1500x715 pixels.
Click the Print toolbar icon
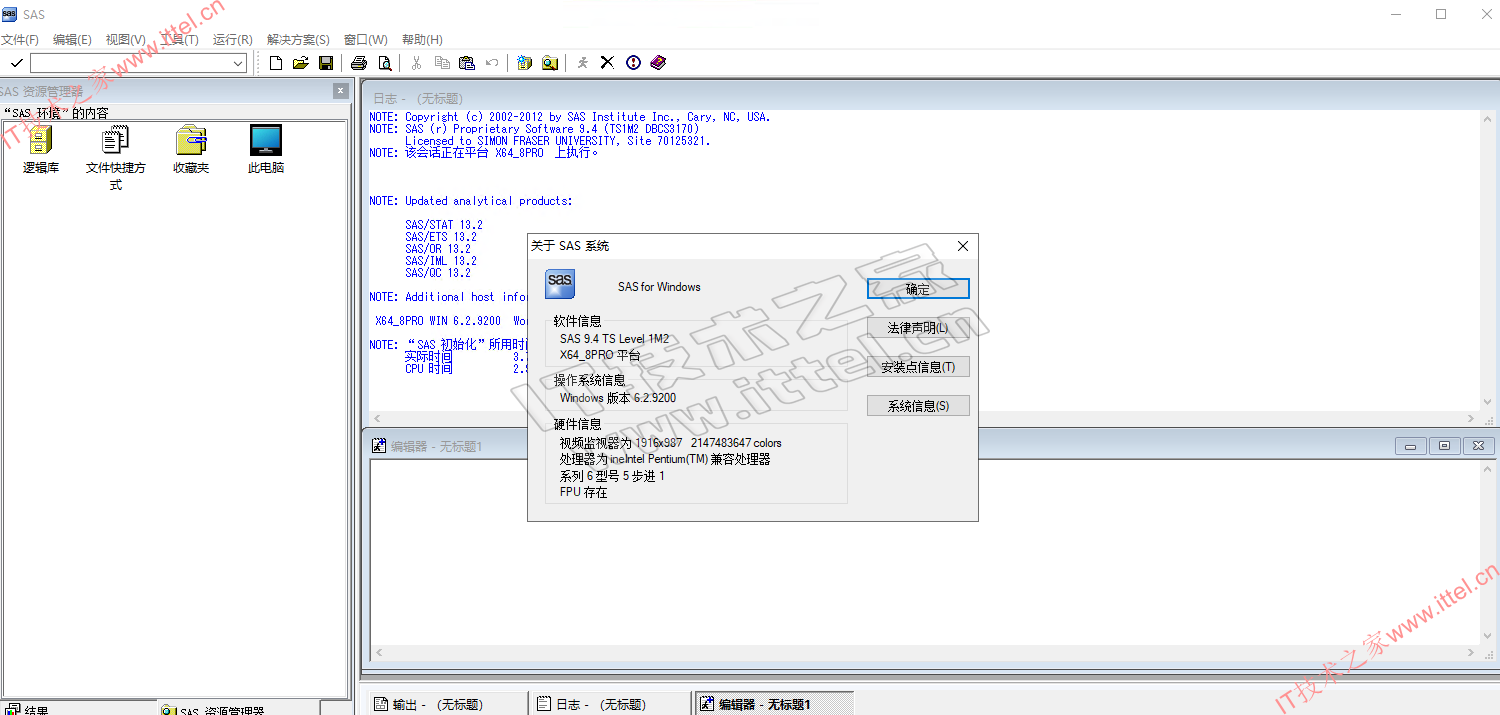[359, 63]
